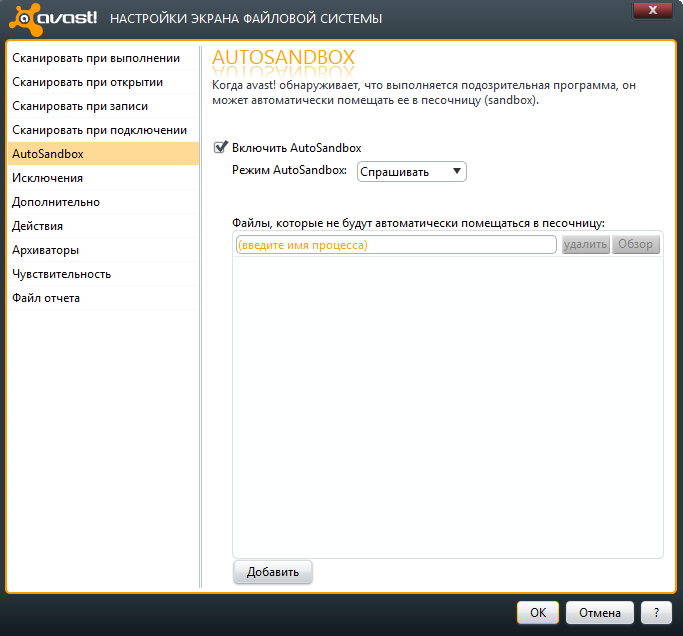Toggle the Включить AutoSandbox checkbox
This screenshot has width=683, height=636.
click(220, 148)
